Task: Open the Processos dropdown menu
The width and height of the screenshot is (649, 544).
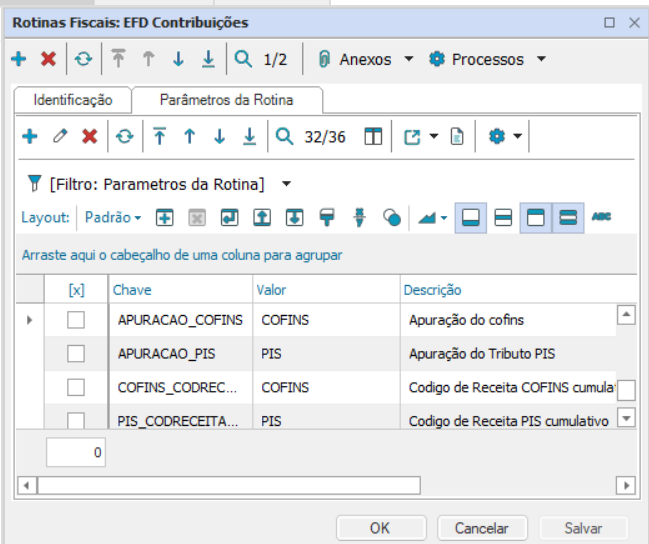Action: tap(487, 59)
